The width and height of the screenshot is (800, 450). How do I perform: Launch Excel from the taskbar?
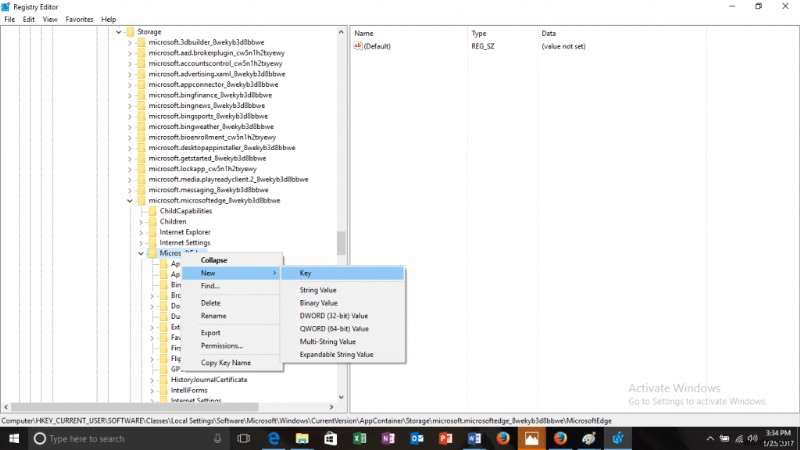click(x=360, y=438)
